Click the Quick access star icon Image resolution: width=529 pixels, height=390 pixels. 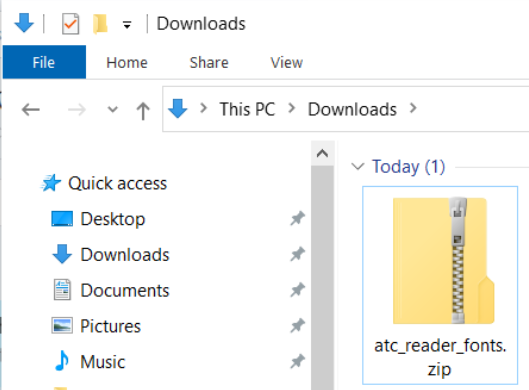point(51,183)
